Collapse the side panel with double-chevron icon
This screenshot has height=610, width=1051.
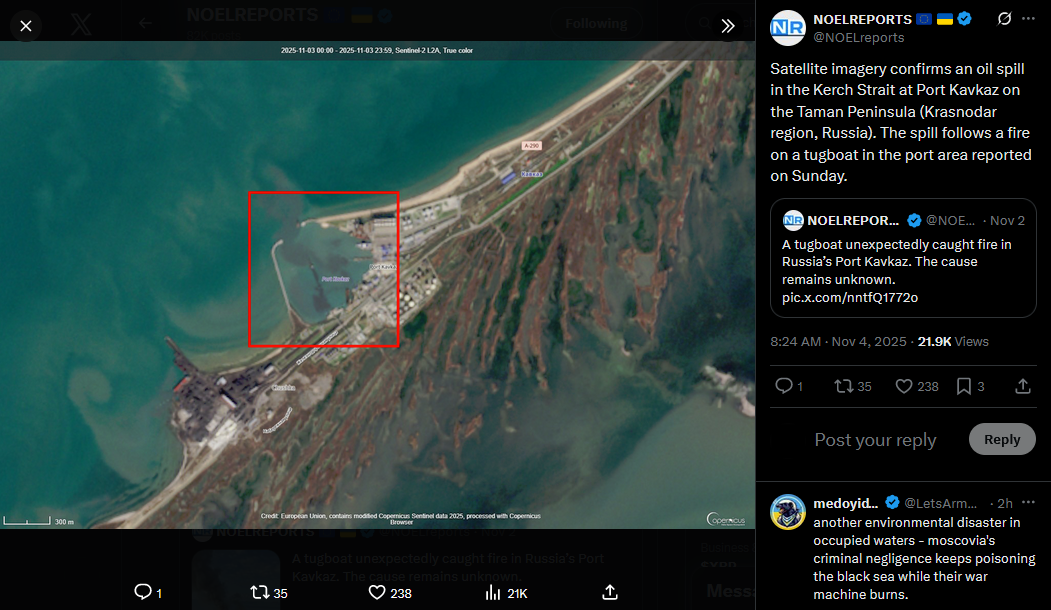(728, 26)
